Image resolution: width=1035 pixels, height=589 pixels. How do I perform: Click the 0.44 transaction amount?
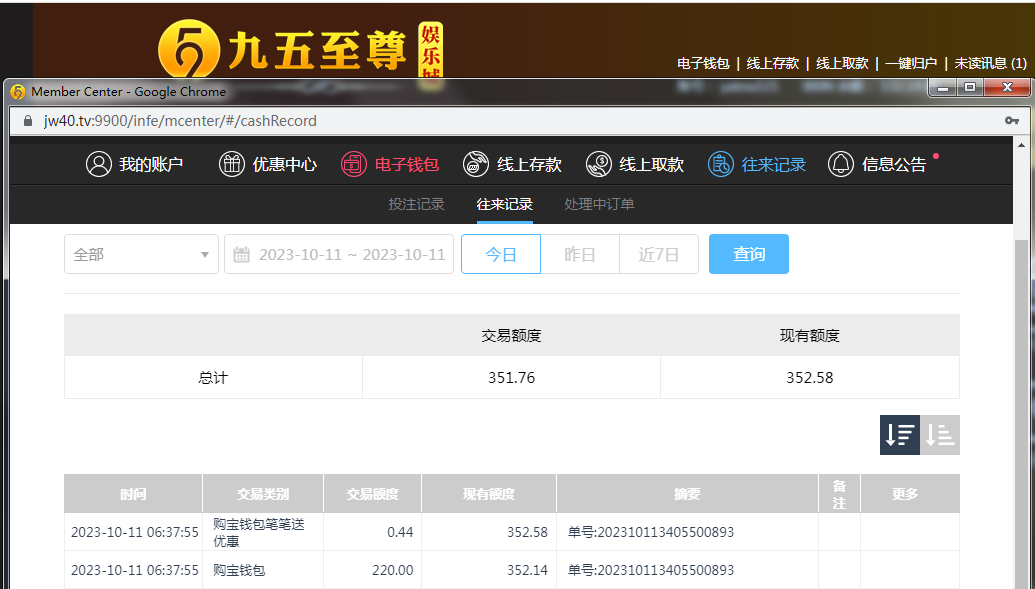pos(400,532)
